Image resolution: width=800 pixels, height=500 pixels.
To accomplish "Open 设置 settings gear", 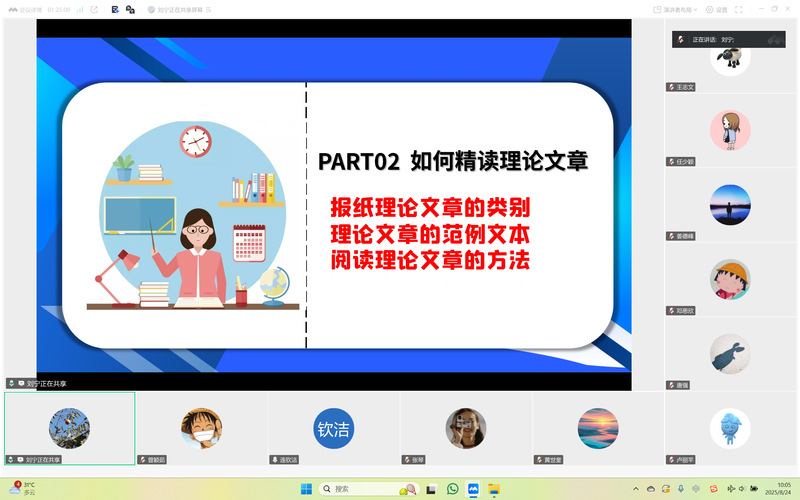I will tap(716, 9).
